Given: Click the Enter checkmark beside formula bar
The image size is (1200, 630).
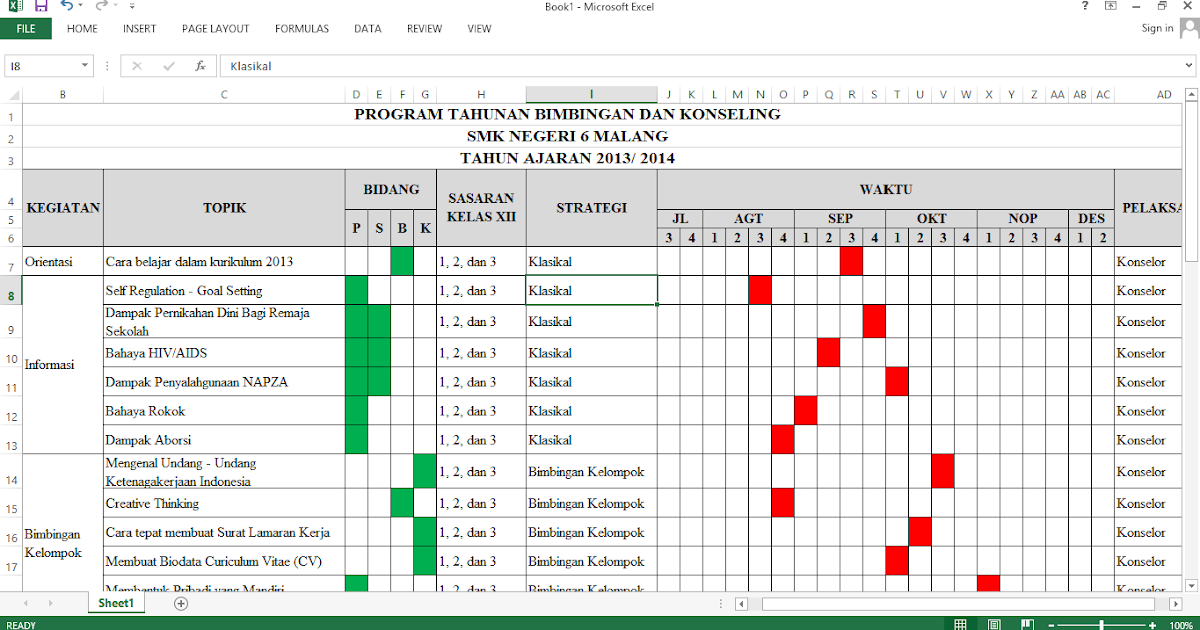Looking at the screenshot, I should pos(168,67).
